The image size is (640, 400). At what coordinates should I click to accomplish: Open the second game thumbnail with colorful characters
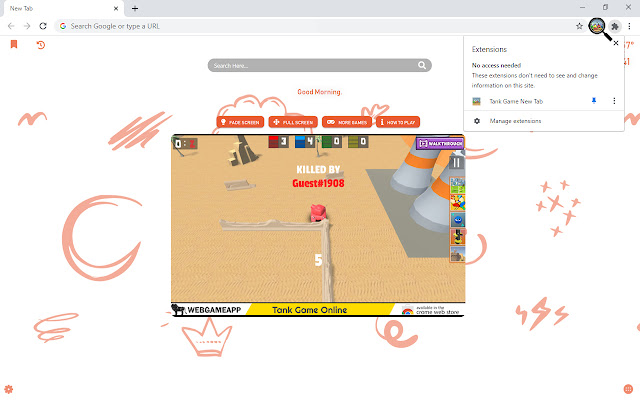click(458, 202)
